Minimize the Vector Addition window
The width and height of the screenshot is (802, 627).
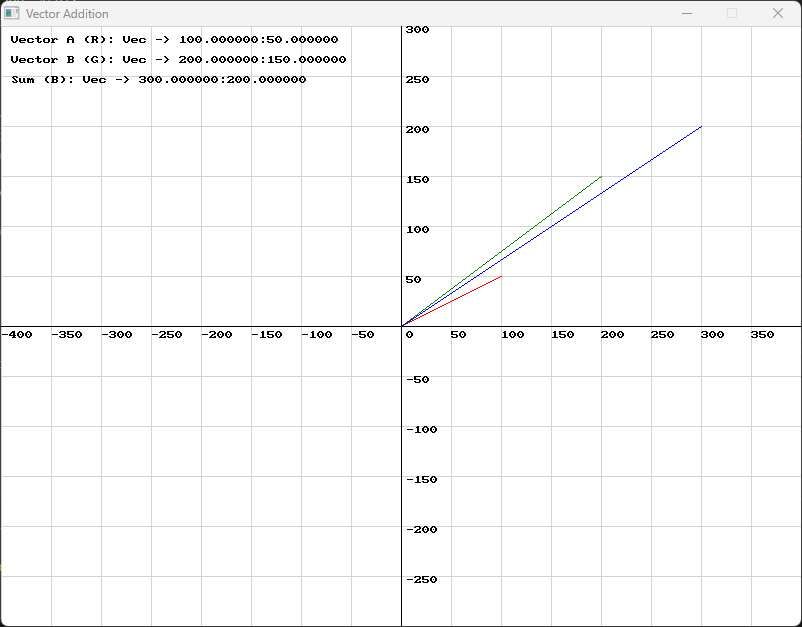pyautogui.click(x=688, y=14)
